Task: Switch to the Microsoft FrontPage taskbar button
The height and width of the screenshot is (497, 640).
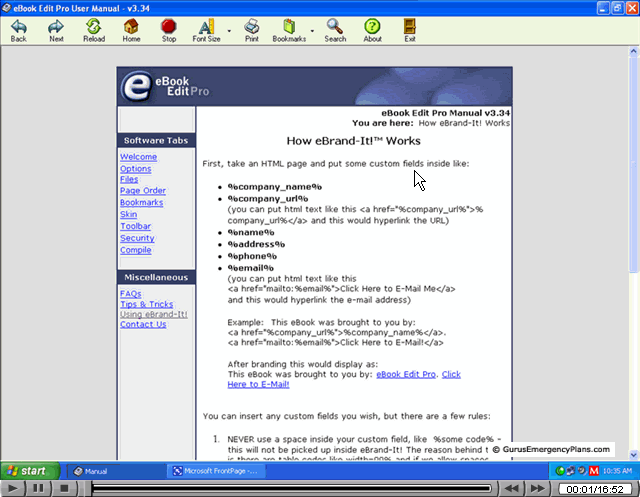Action: tap(216, 471)
